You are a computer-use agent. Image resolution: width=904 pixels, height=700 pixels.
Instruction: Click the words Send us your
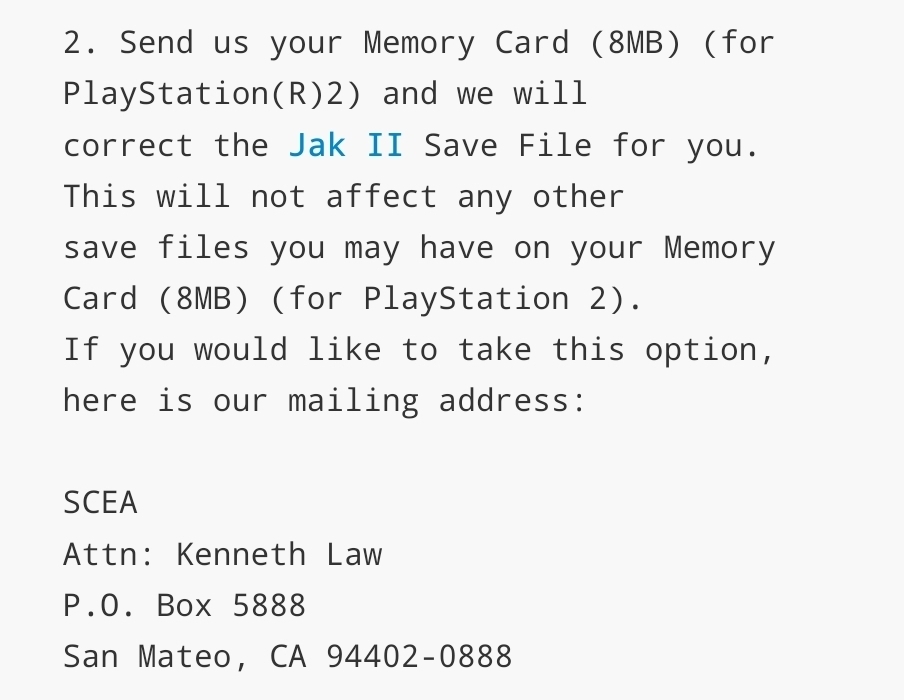point(231,44)
